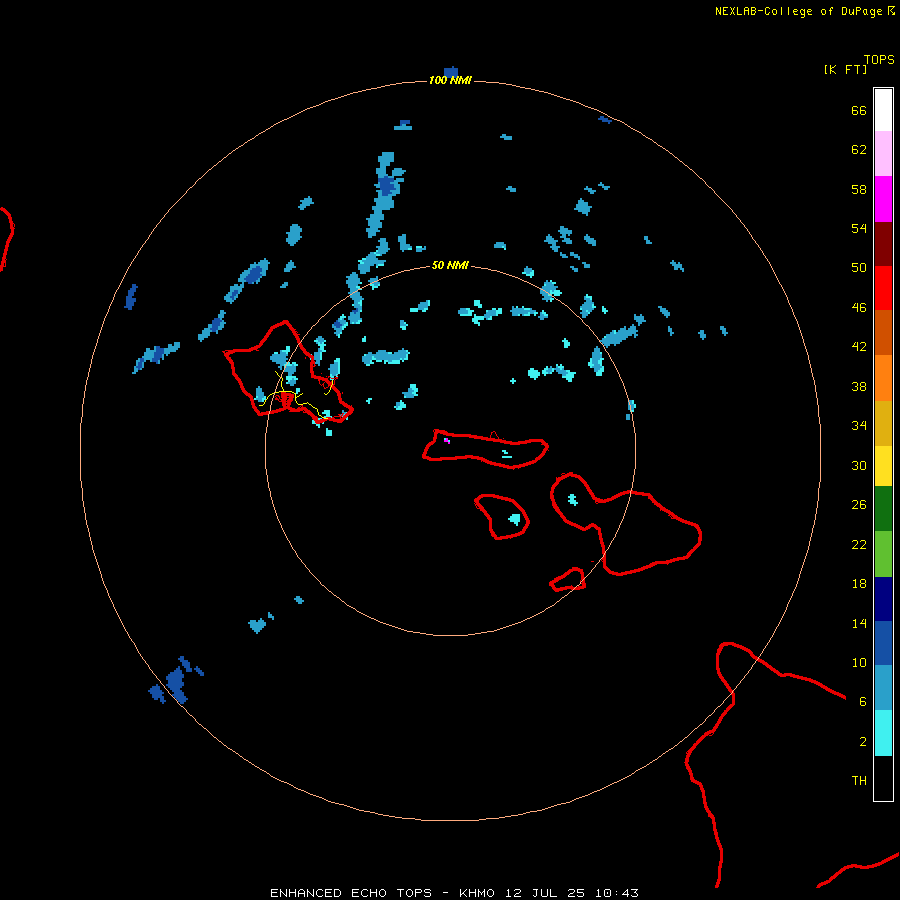Click the [K FT] units label
Screen dimensions: 900x900
coord(845,69)
